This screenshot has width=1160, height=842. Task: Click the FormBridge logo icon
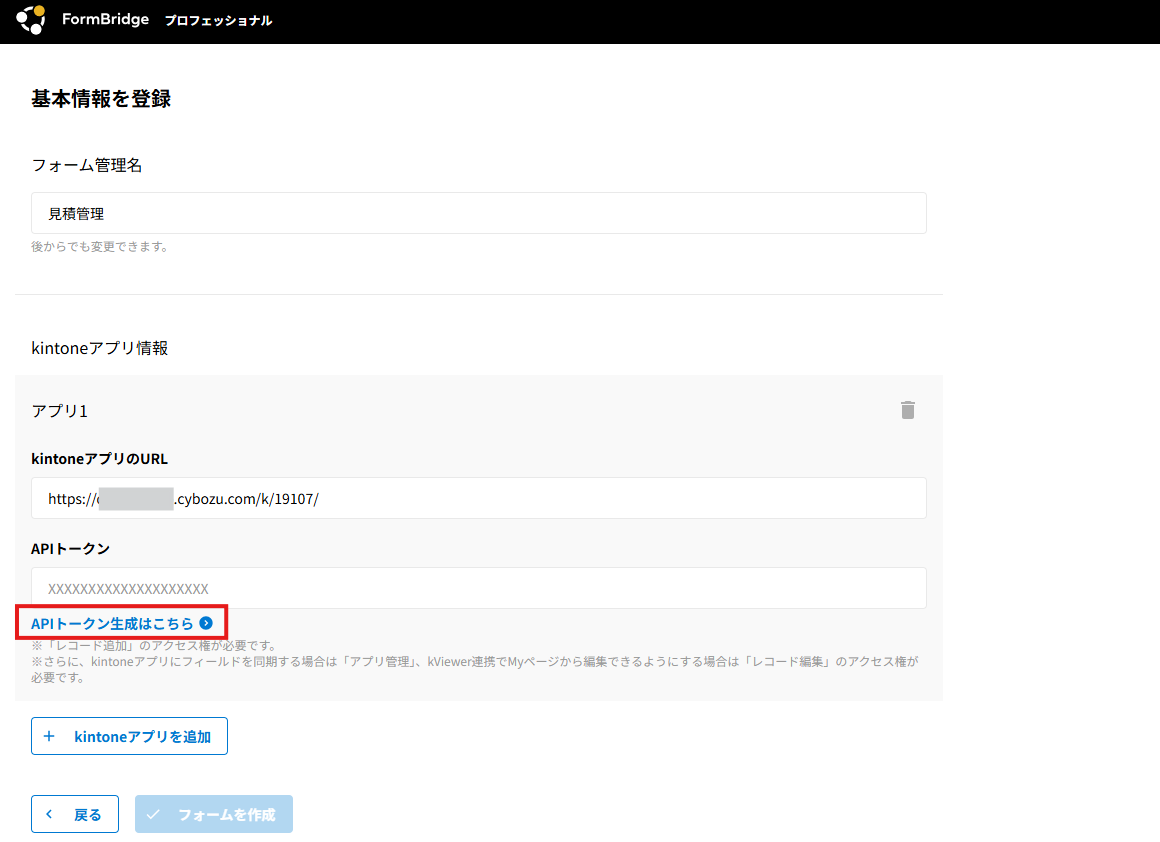pyautogui.click(x=31, y=20)
